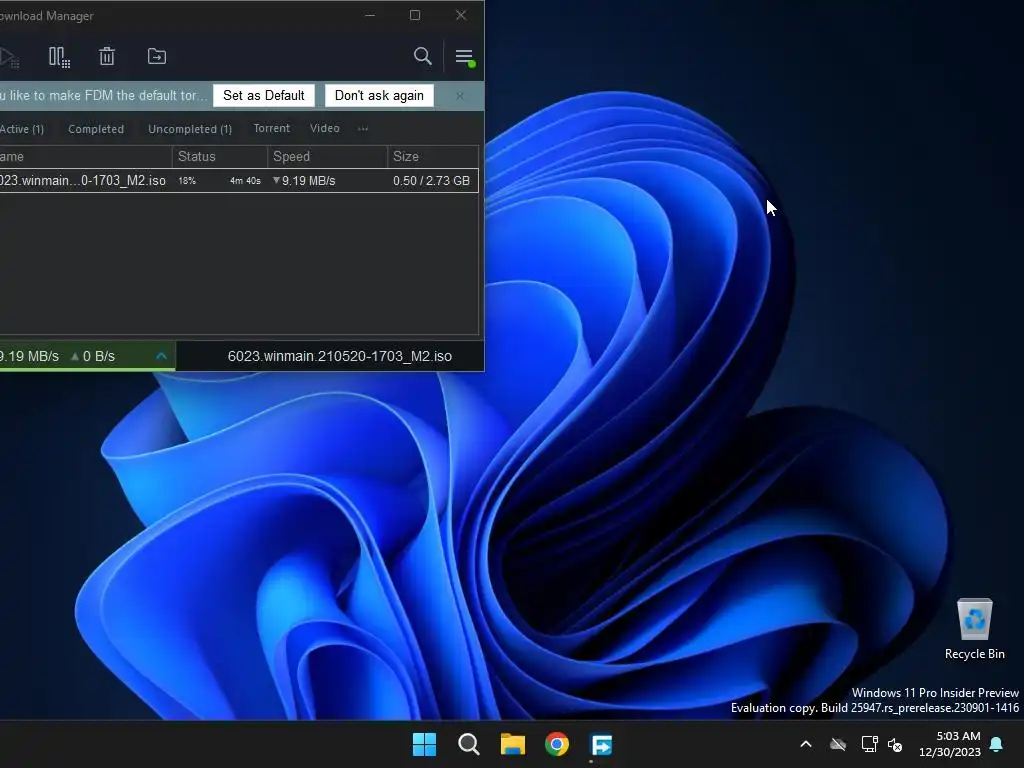
Task: Open File Explorer from the taskbar
Action: point(513,744)
